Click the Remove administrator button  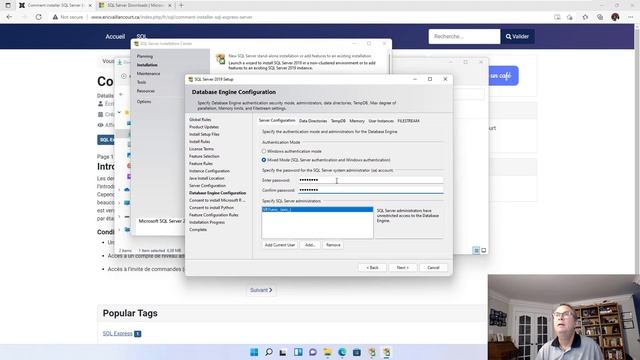333,245
